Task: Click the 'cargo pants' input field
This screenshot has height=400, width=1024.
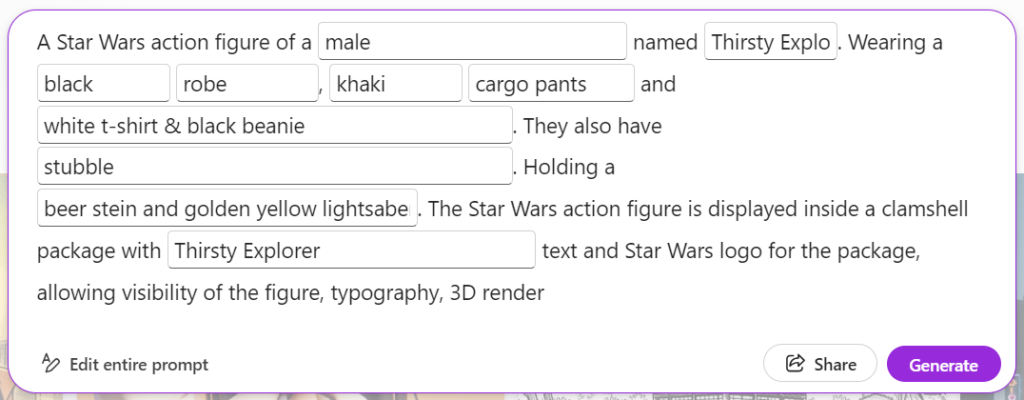Action: click(551, 83)
